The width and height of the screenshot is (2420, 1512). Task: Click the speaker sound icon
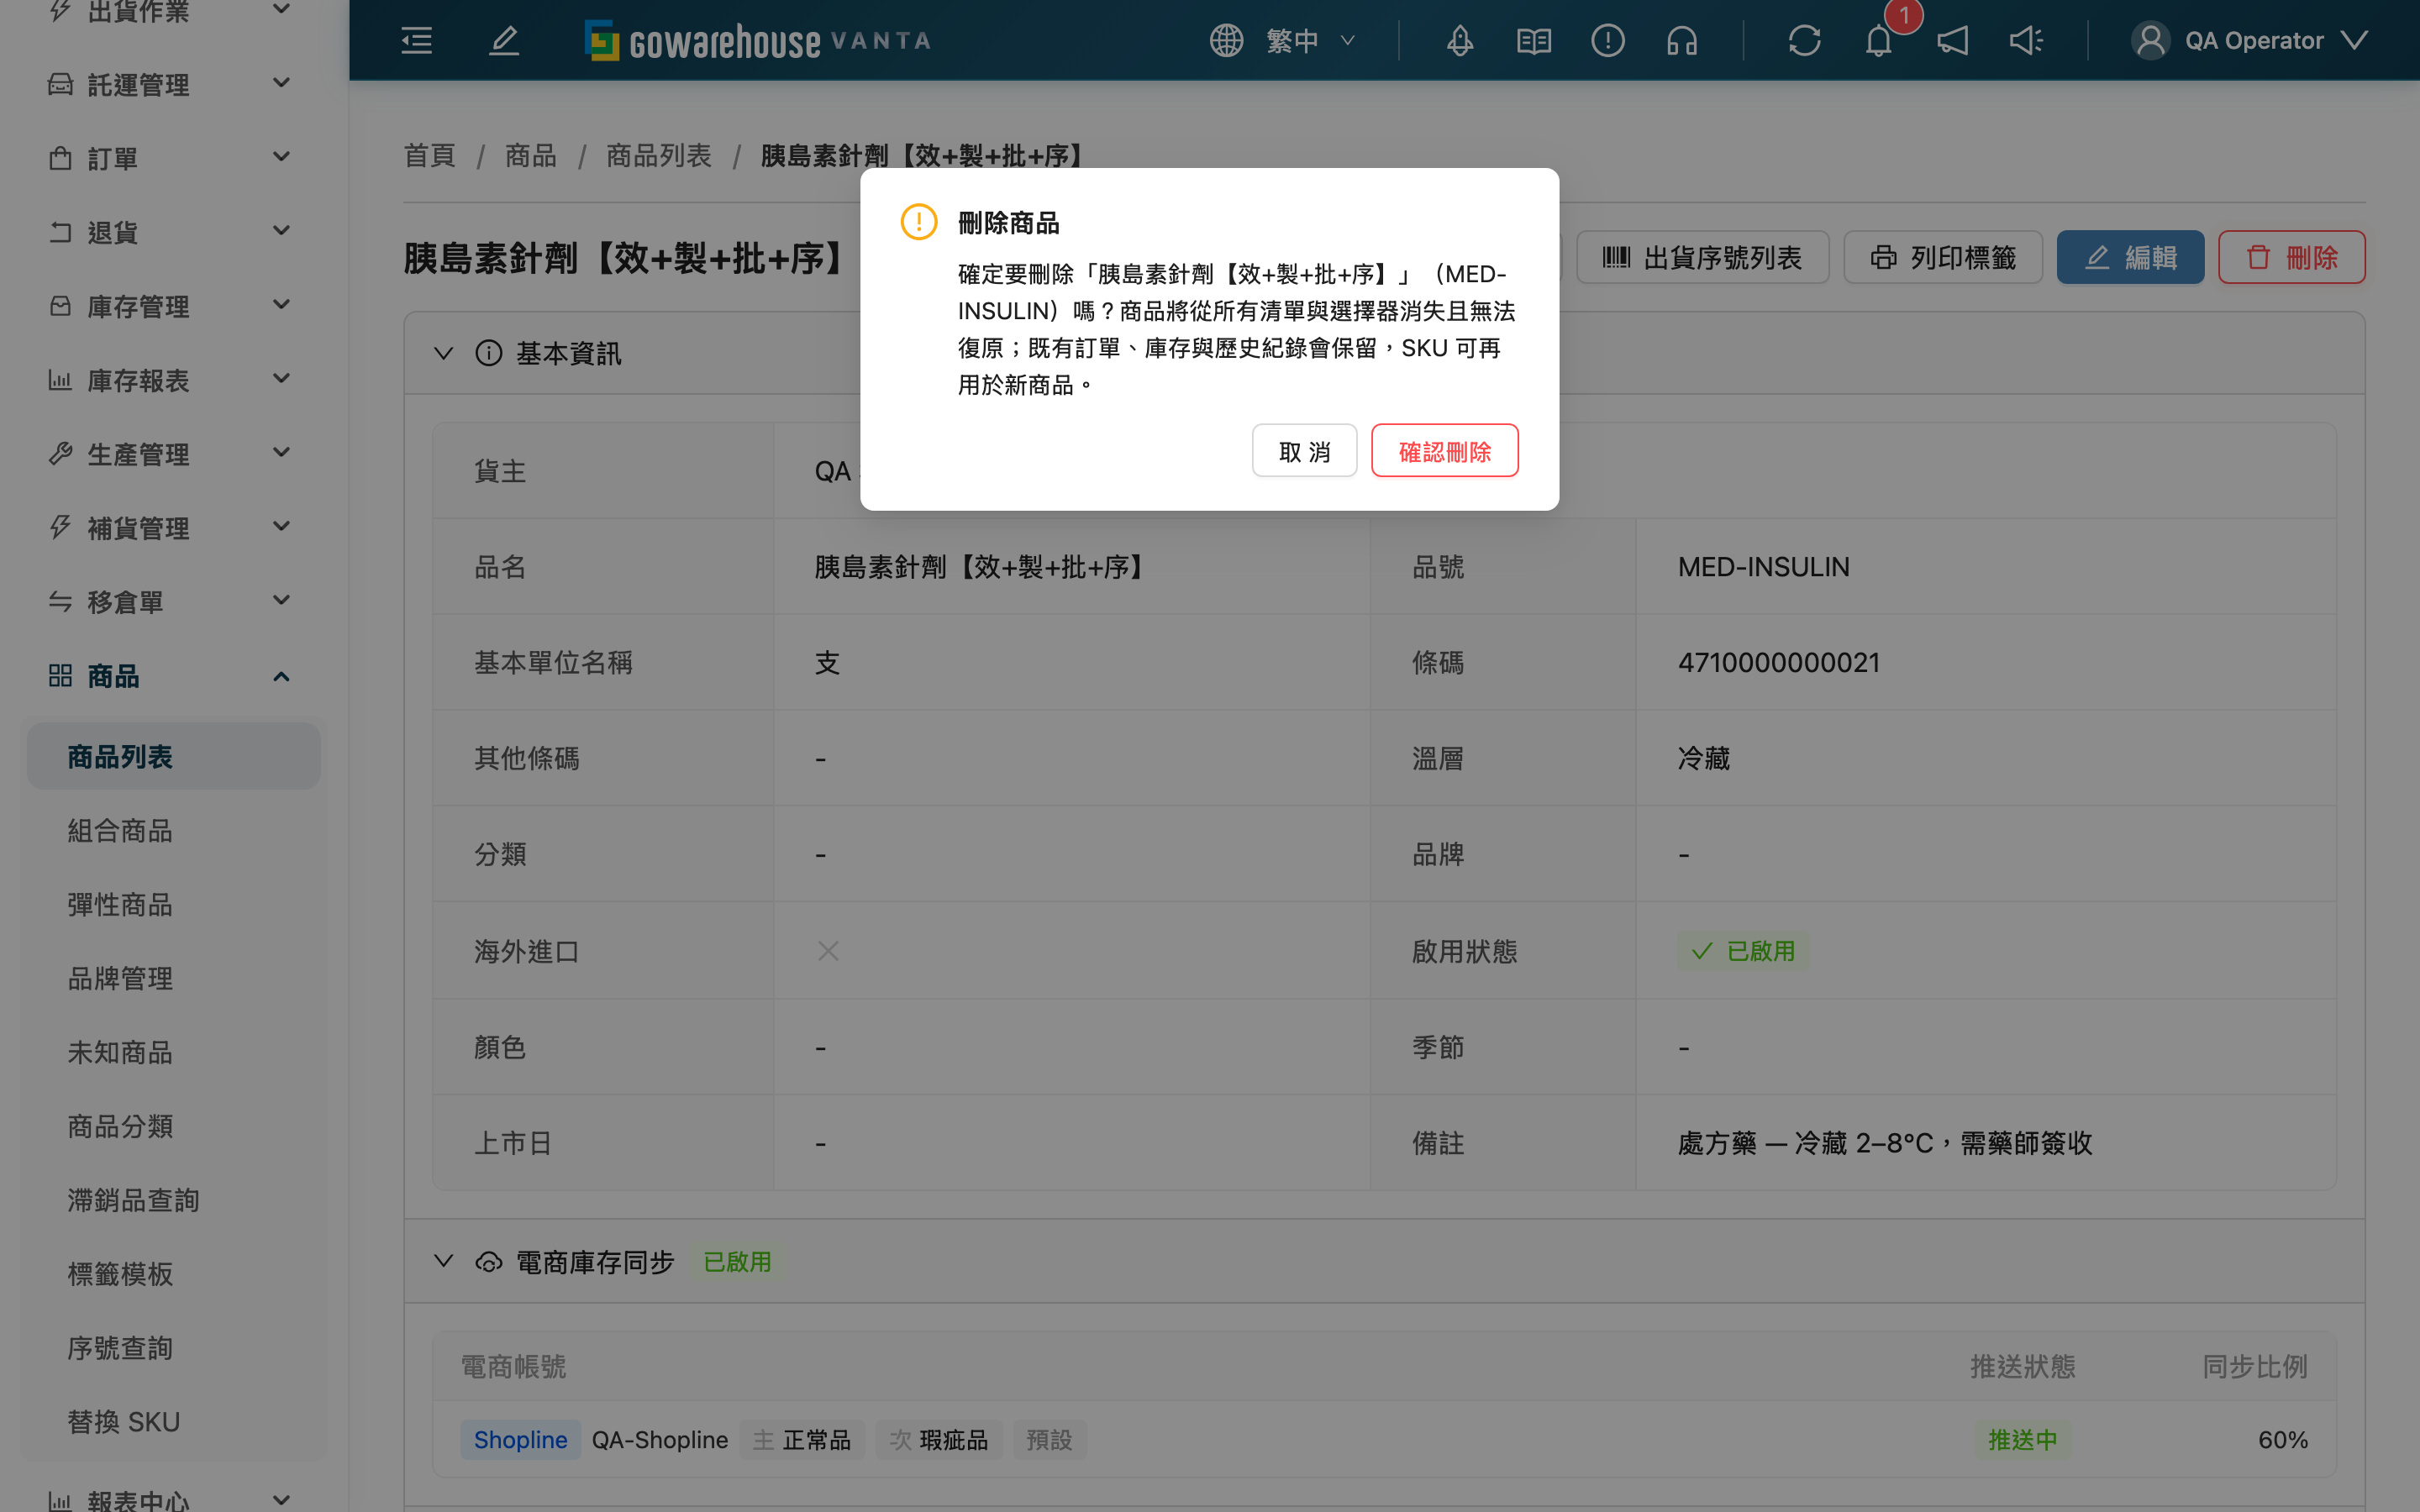tap(2026, 40)
